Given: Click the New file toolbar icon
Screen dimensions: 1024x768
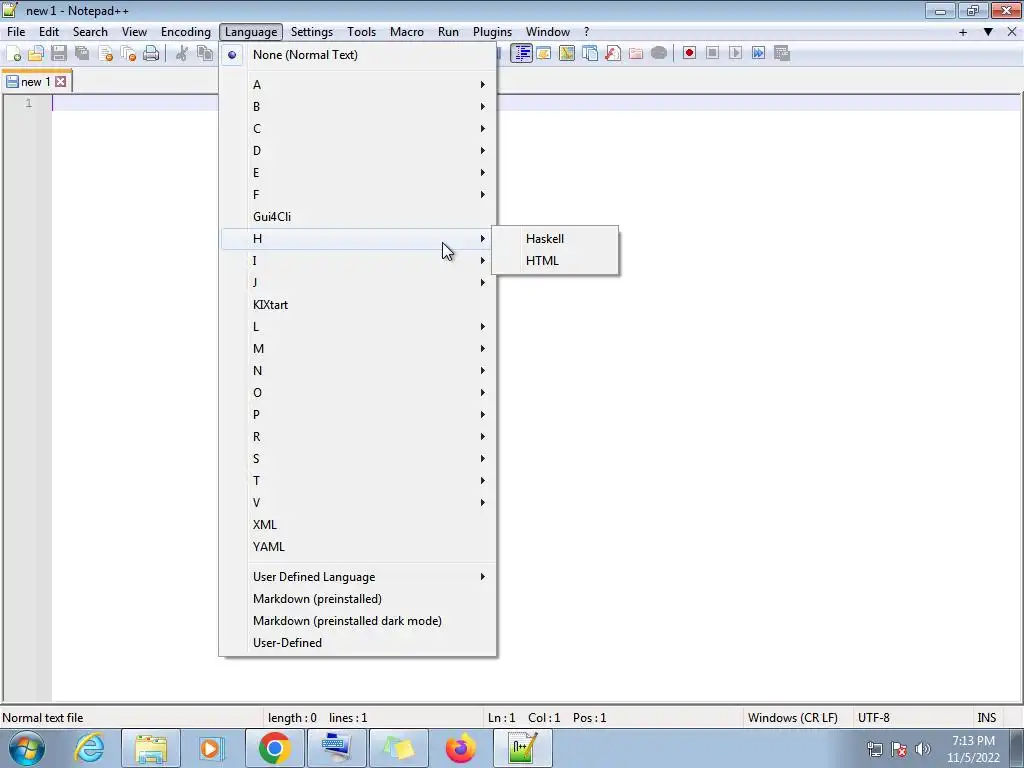Looking at the screenshot, I should click(13, 54).
